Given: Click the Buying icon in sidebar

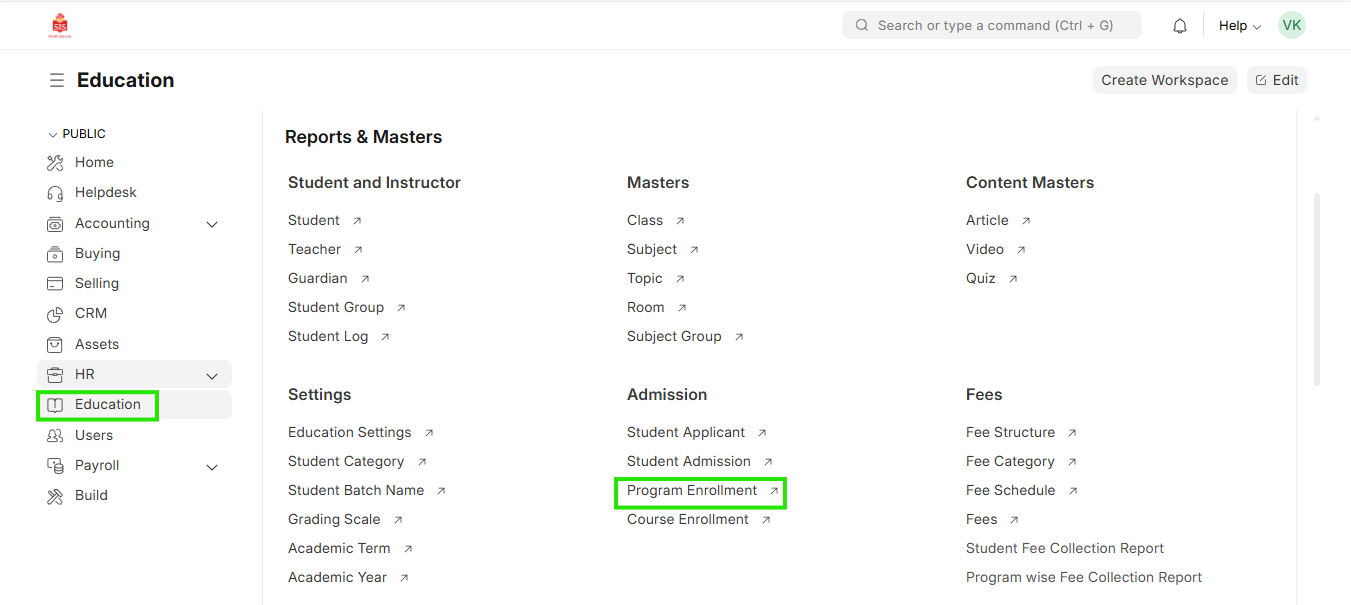Looking at the screenshot, I should [x=55, y=254].
